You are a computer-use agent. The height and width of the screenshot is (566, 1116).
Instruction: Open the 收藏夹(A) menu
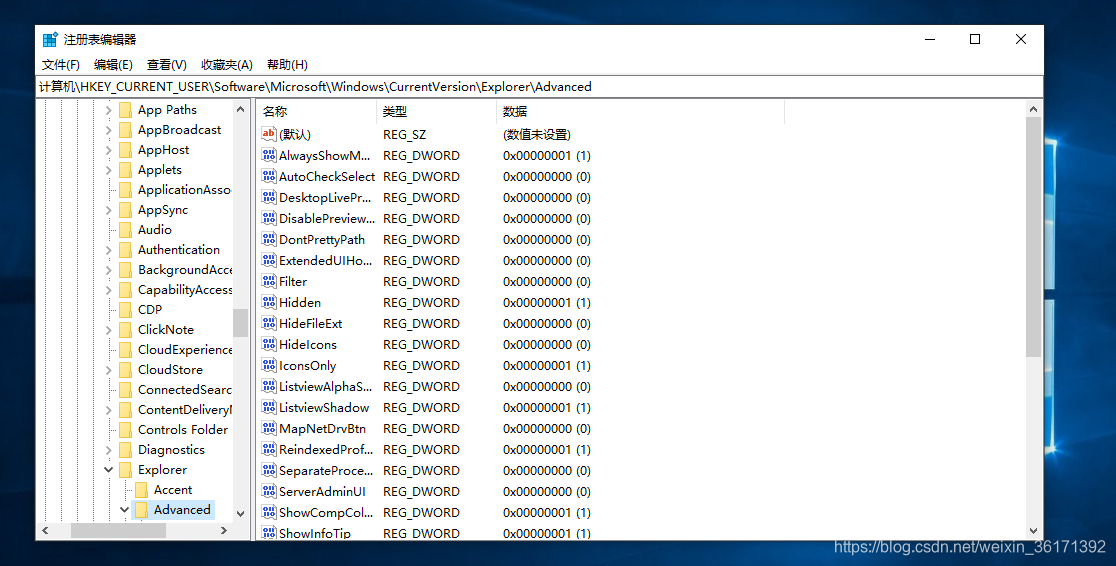(226, 65)
